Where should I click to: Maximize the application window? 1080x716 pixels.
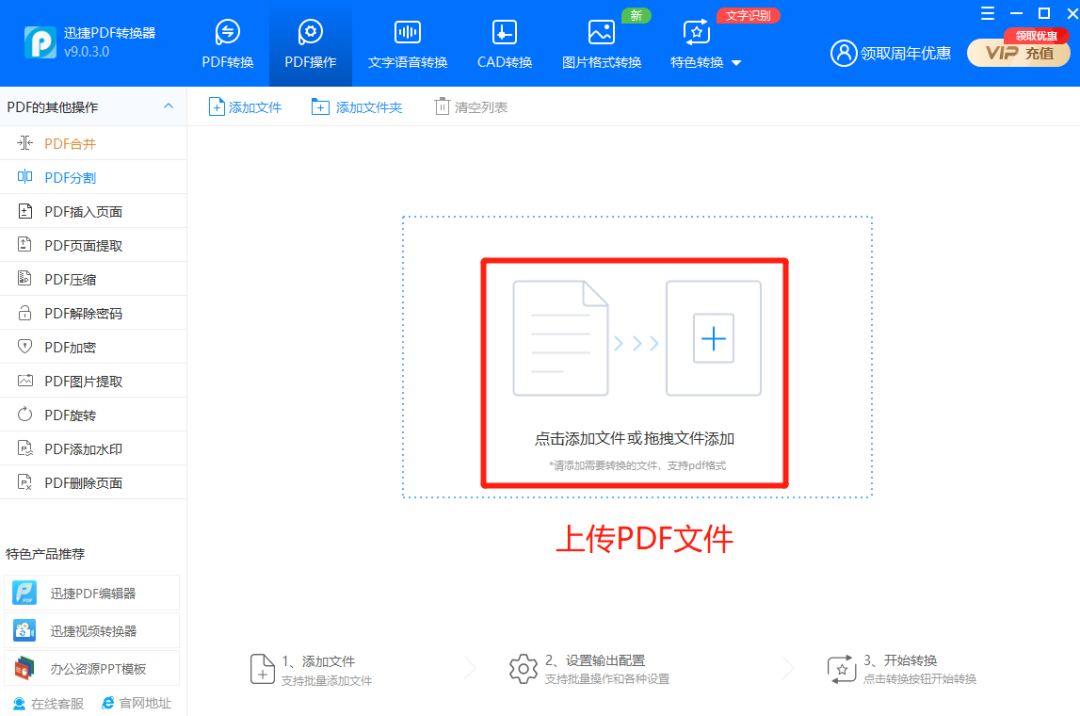1044,14
